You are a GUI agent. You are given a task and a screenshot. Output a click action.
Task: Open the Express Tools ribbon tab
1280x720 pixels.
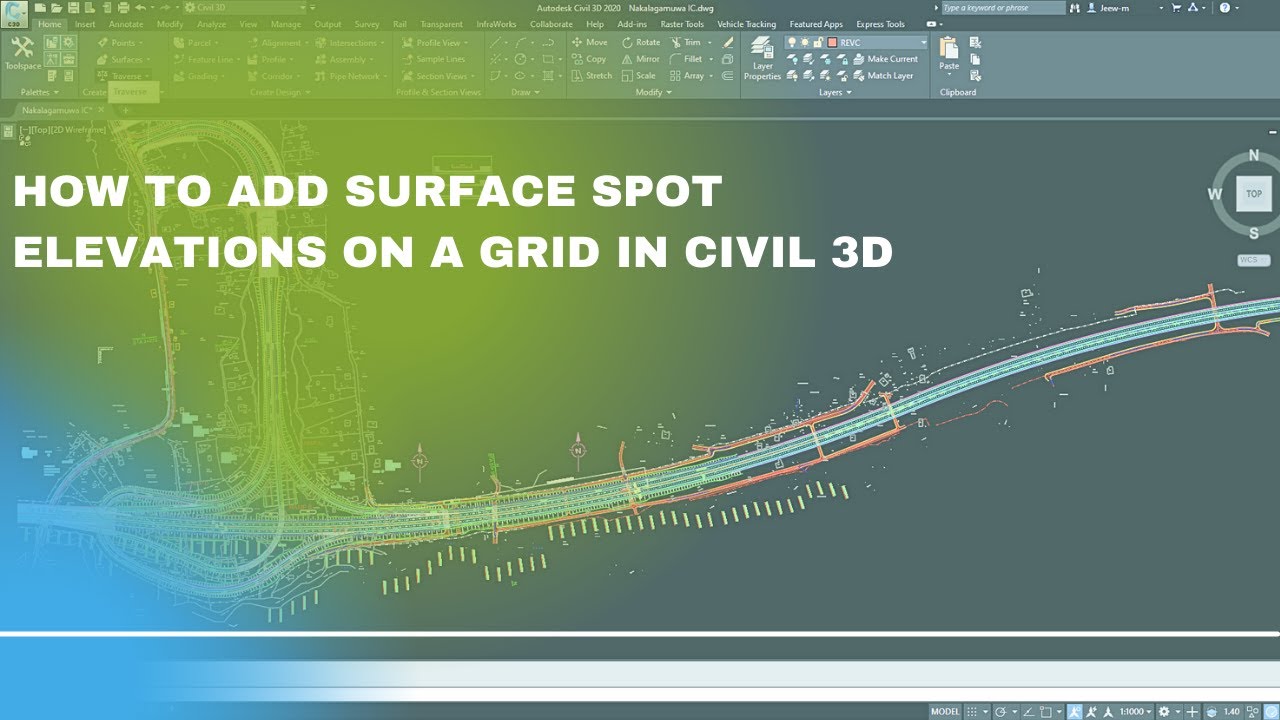tap(881, 24)
